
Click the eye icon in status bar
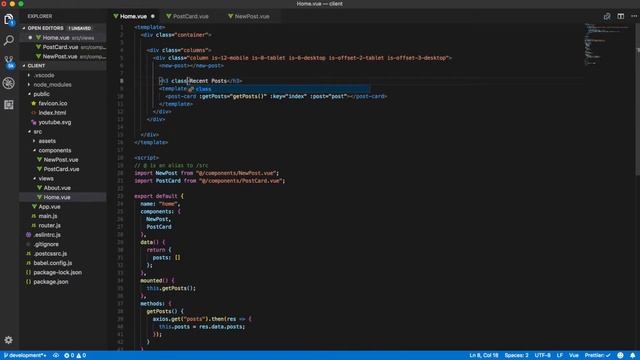point(56,356)
